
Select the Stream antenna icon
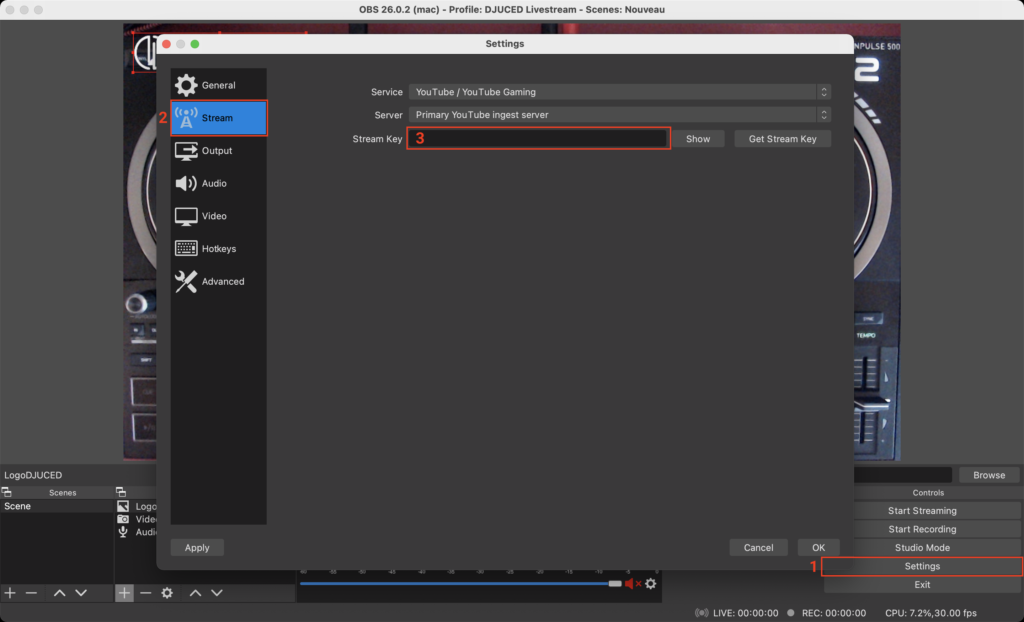coord(186,118)
